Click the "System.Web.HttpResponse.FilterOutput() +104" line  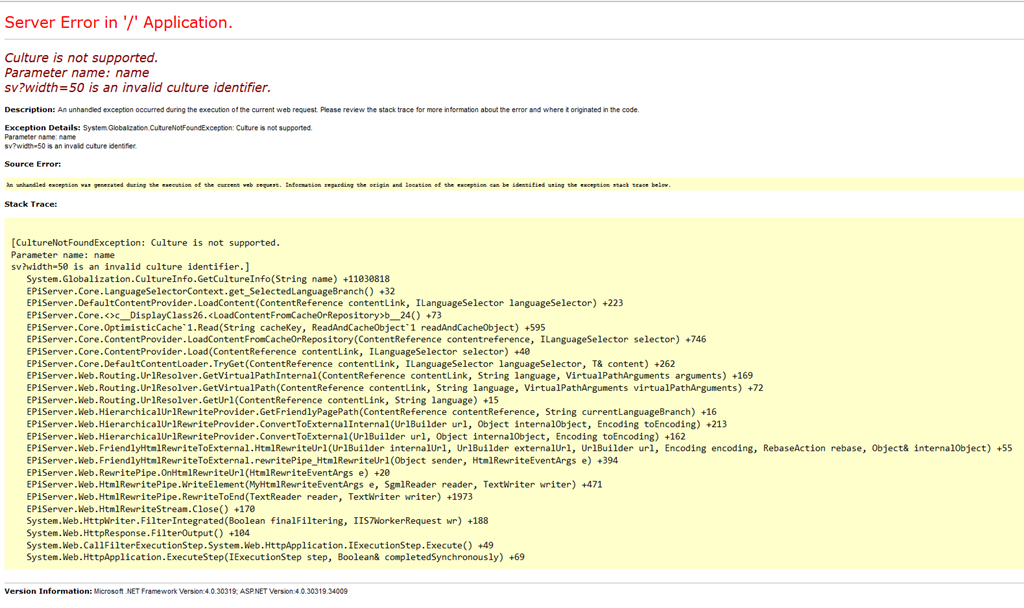(x=138, y=533)
